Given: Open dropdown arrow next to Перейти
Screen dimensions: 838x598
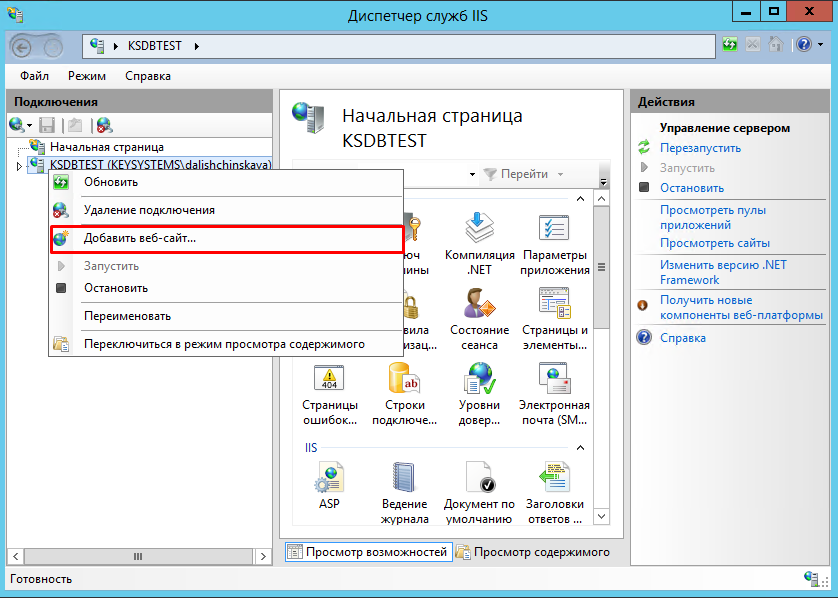Looking at the screenshot, I should 560,174.
